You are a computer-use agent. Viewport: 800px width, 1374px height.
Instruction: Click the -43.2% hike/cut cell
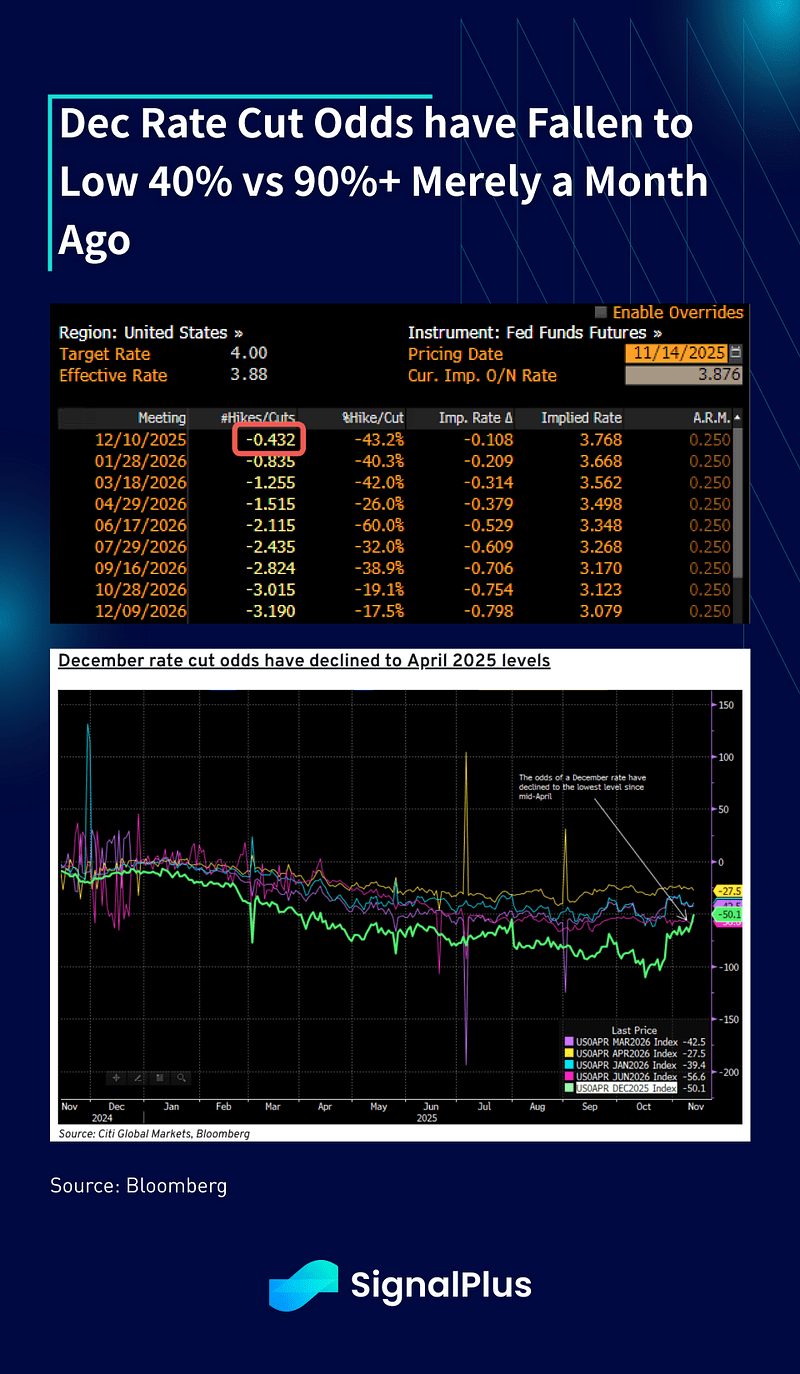point(379,440)
